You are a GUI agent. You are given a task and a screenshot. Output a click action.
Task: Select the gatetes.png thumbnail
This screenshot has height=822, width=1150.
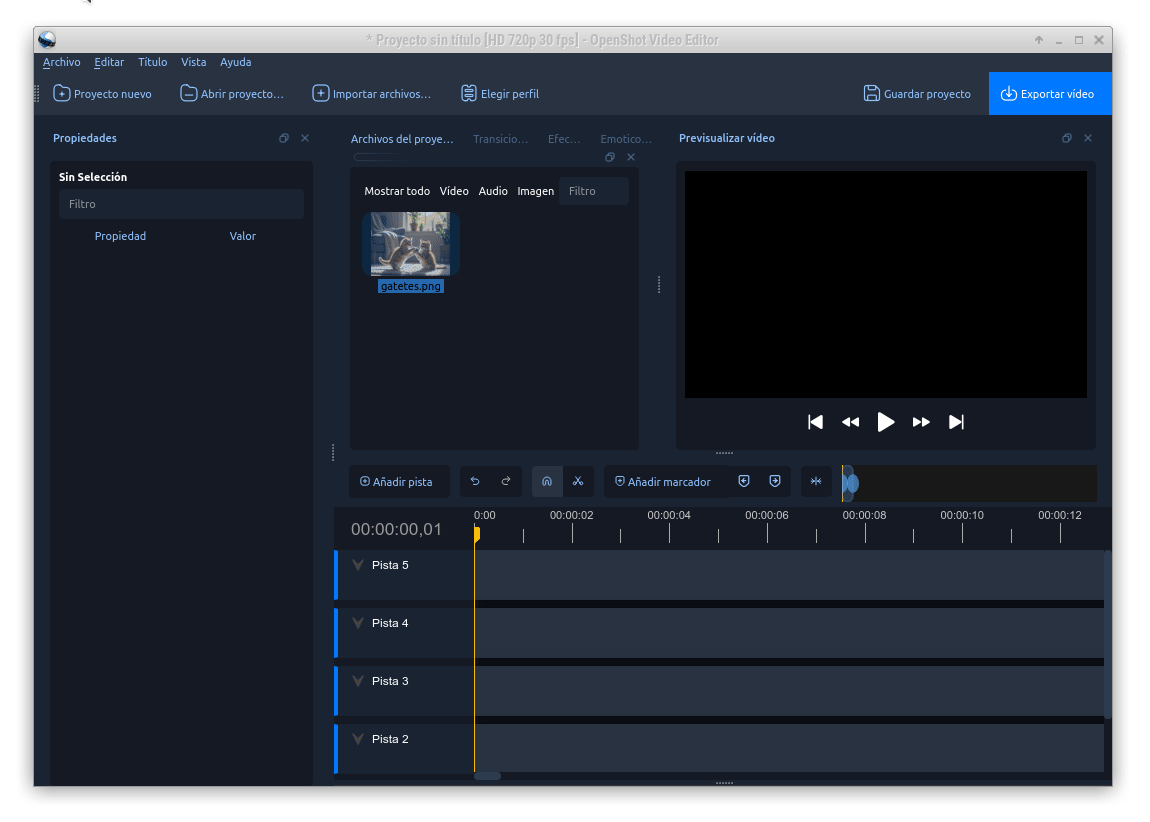pos(410,244)
